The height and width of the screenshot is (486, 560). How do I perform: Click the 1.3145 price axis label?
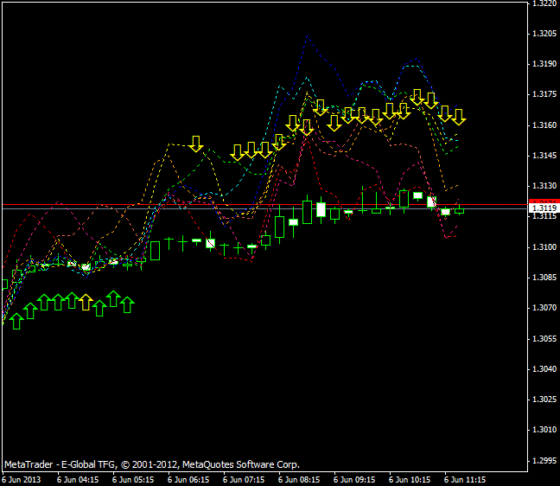(x=545, y=155)
